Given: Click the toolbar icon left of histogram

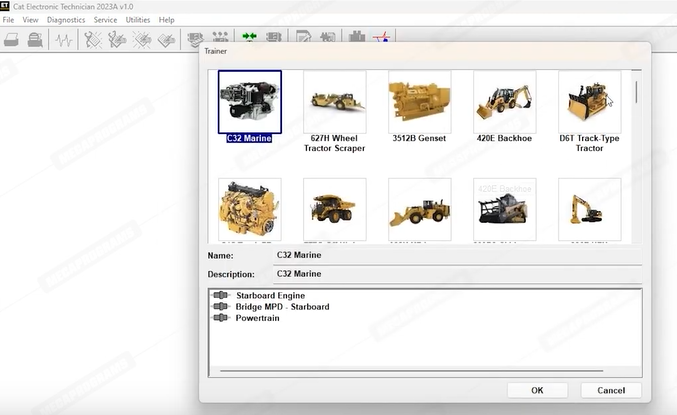Looking at the screenshot, I should point(328,37).
